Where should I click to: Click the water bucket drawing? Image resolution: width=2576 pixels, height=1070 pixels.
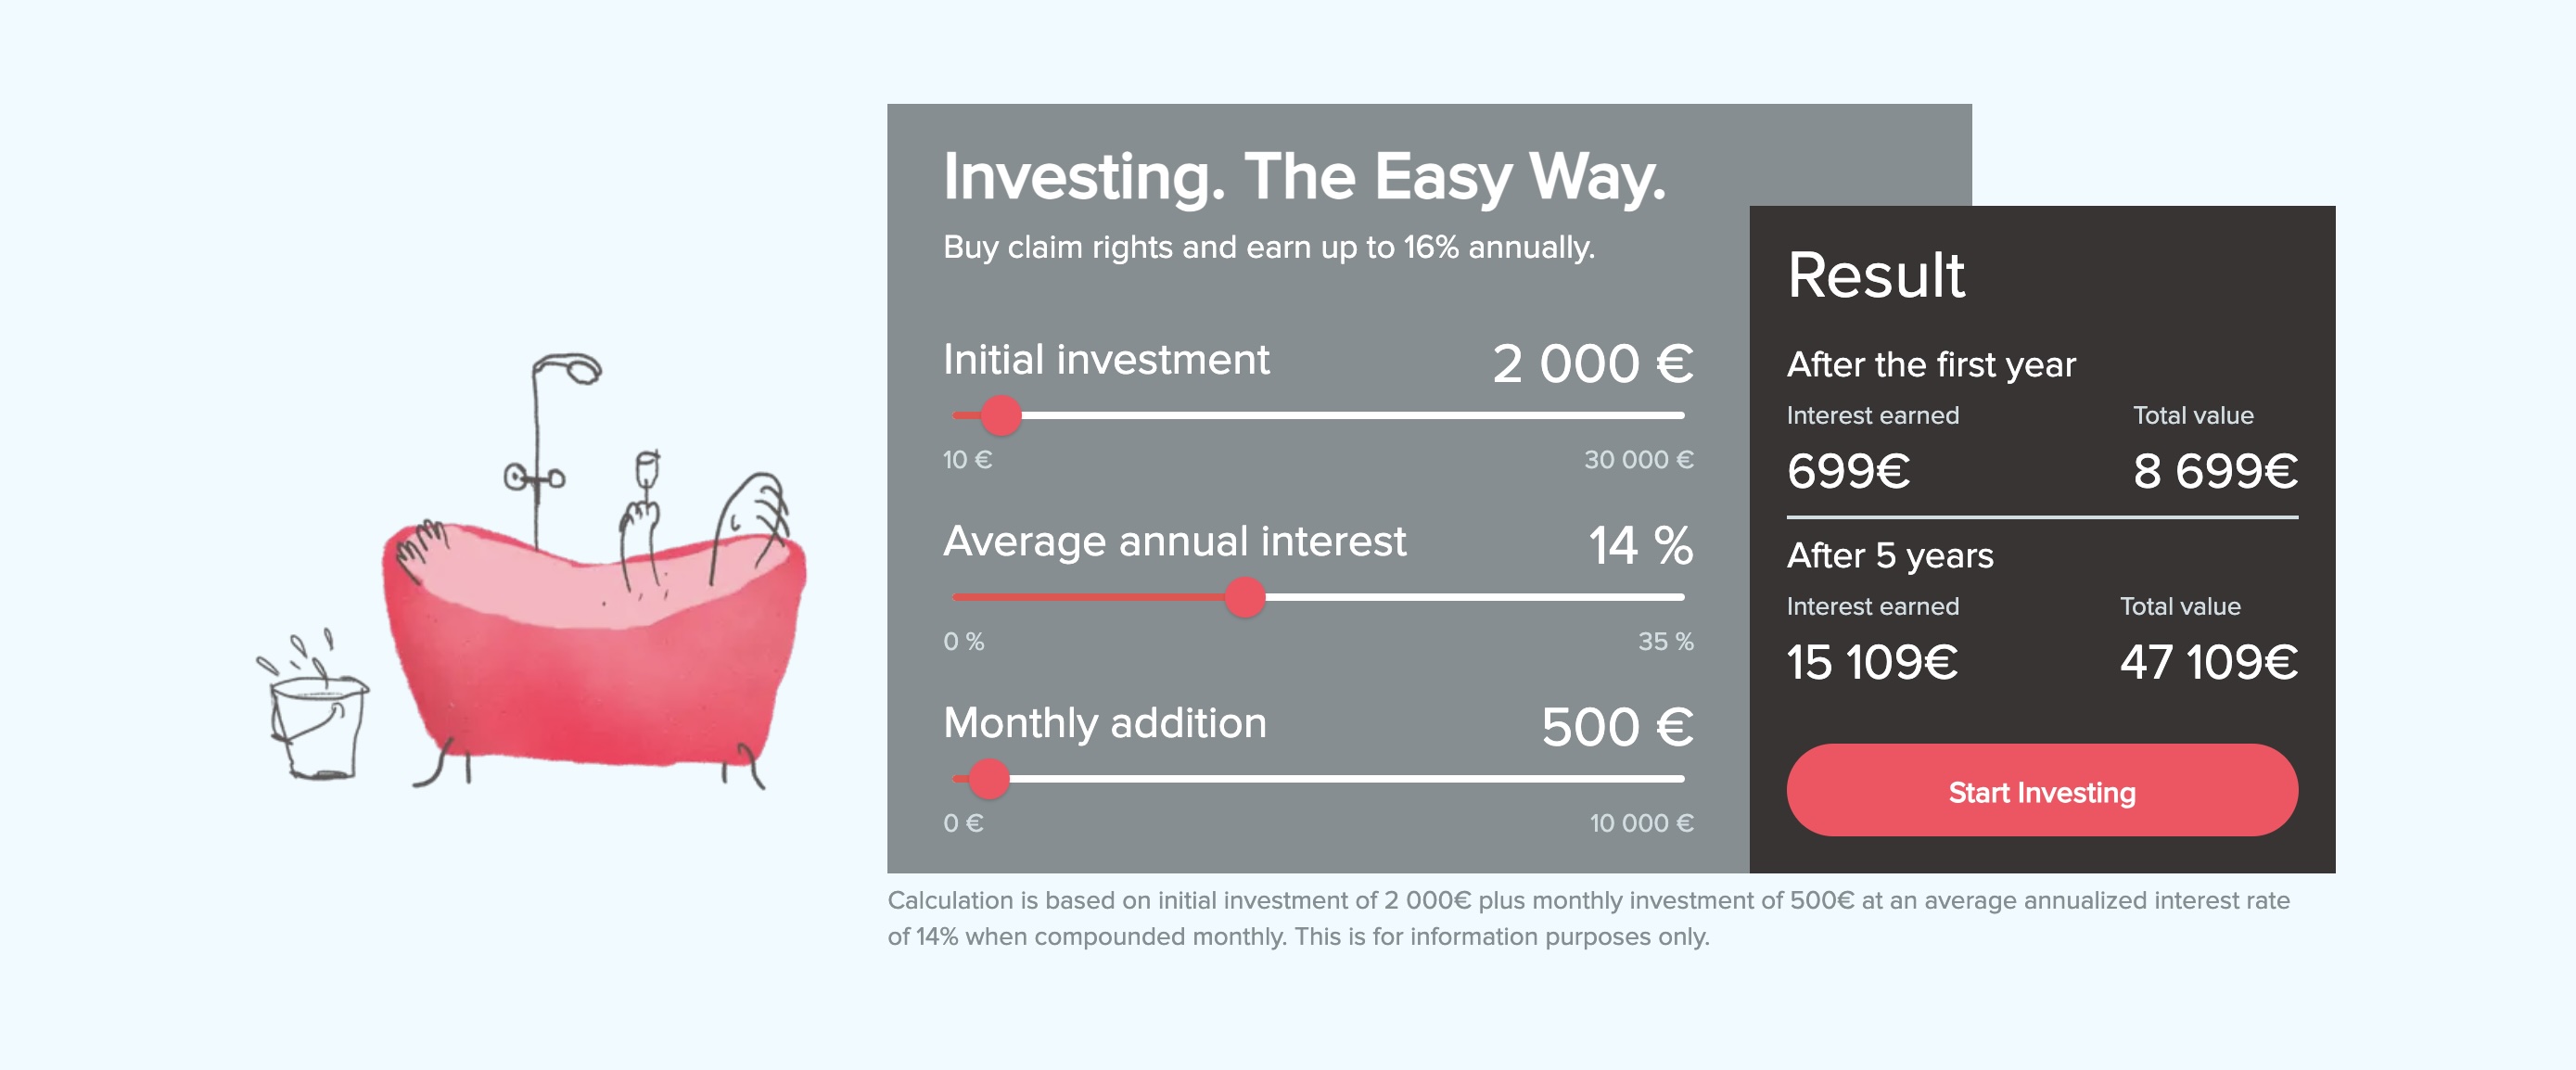pyautogui.click(x=318, y=725)
